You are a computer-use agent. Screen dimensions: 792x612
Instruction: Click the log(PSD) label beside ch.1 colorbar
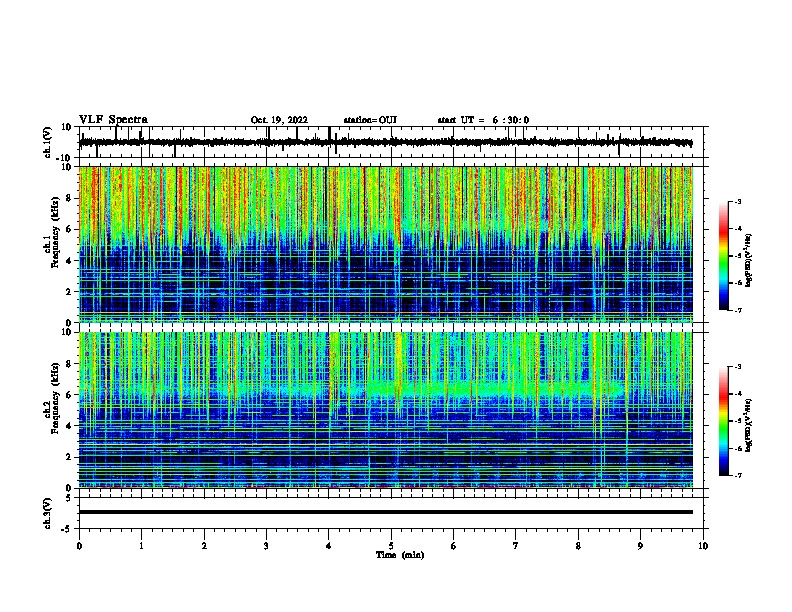pos(749,260)
